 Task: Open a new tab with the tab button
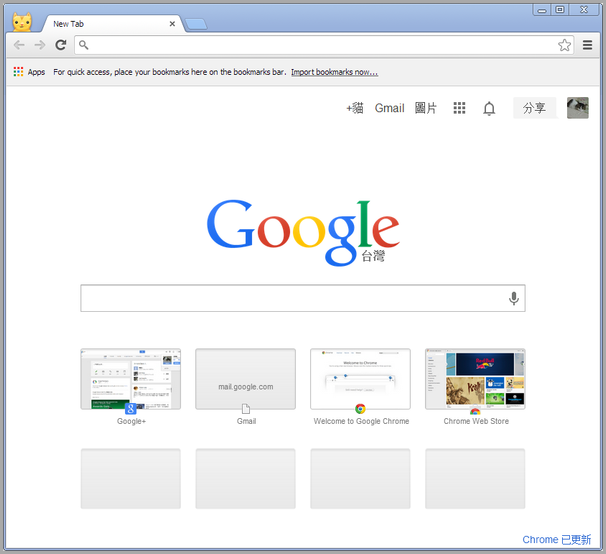tap(196, 24)
